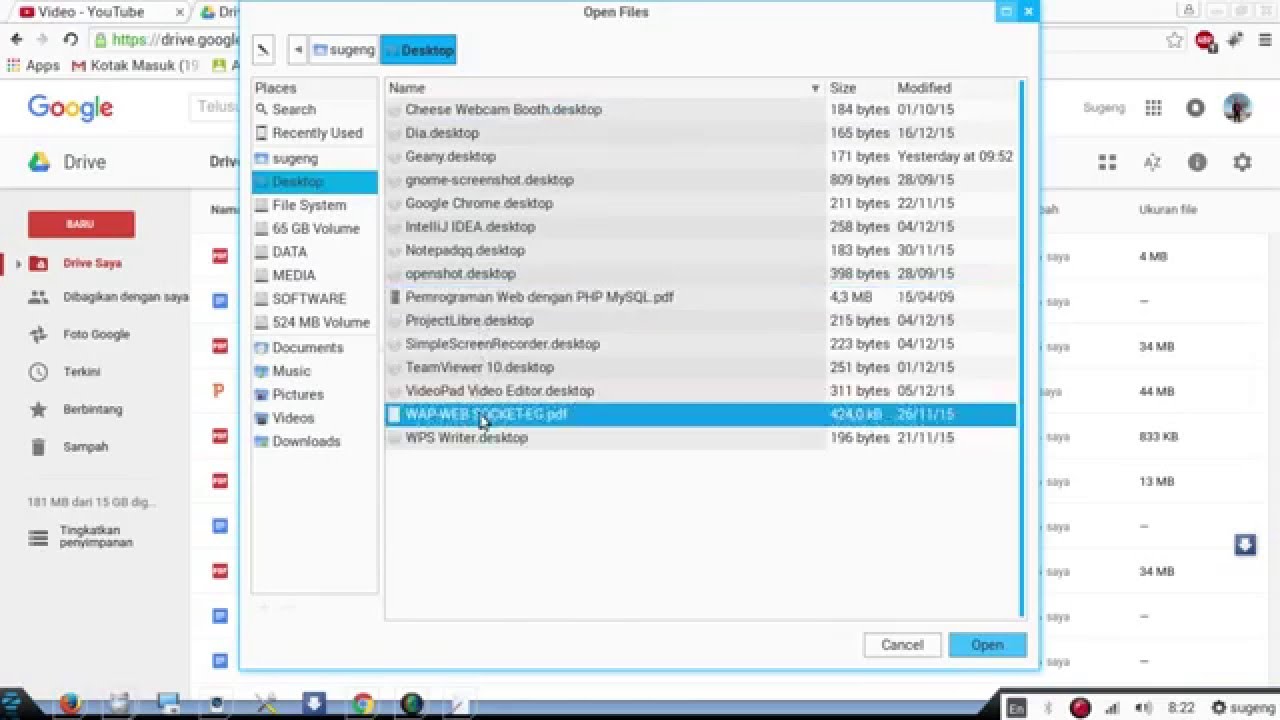Select the Google Chrome.desktop file
This screenshot has width=1280, height=720.
click(x=700, y=203)
